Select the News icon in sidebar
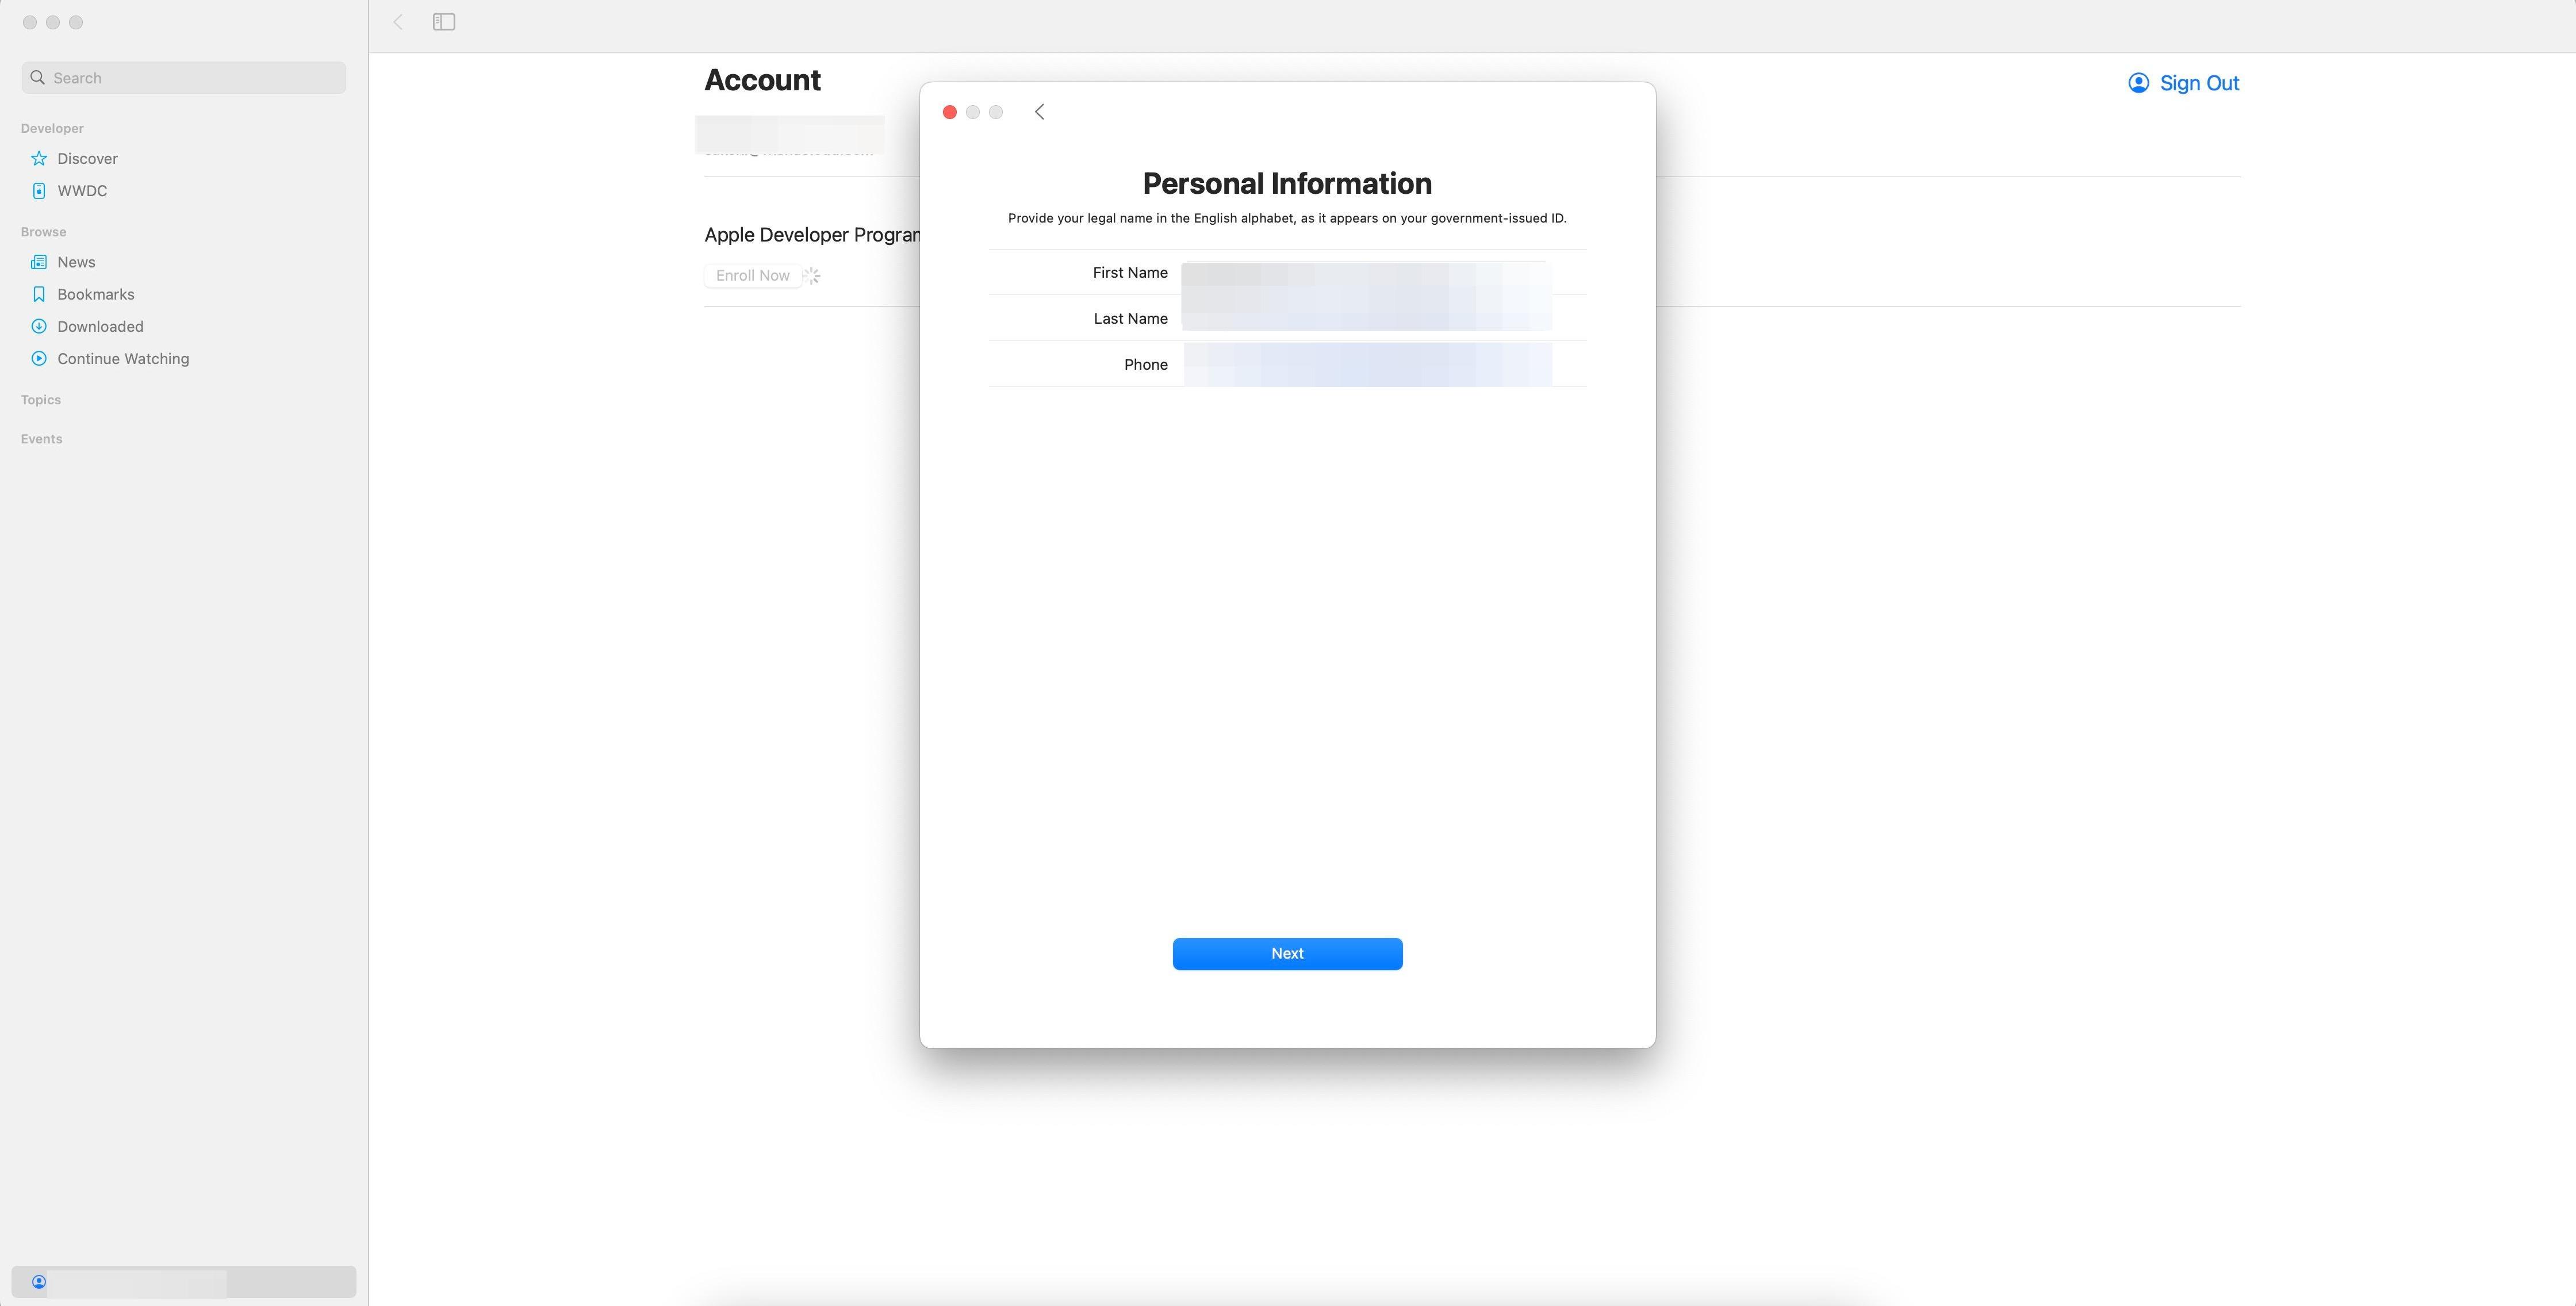 (39, 262)
